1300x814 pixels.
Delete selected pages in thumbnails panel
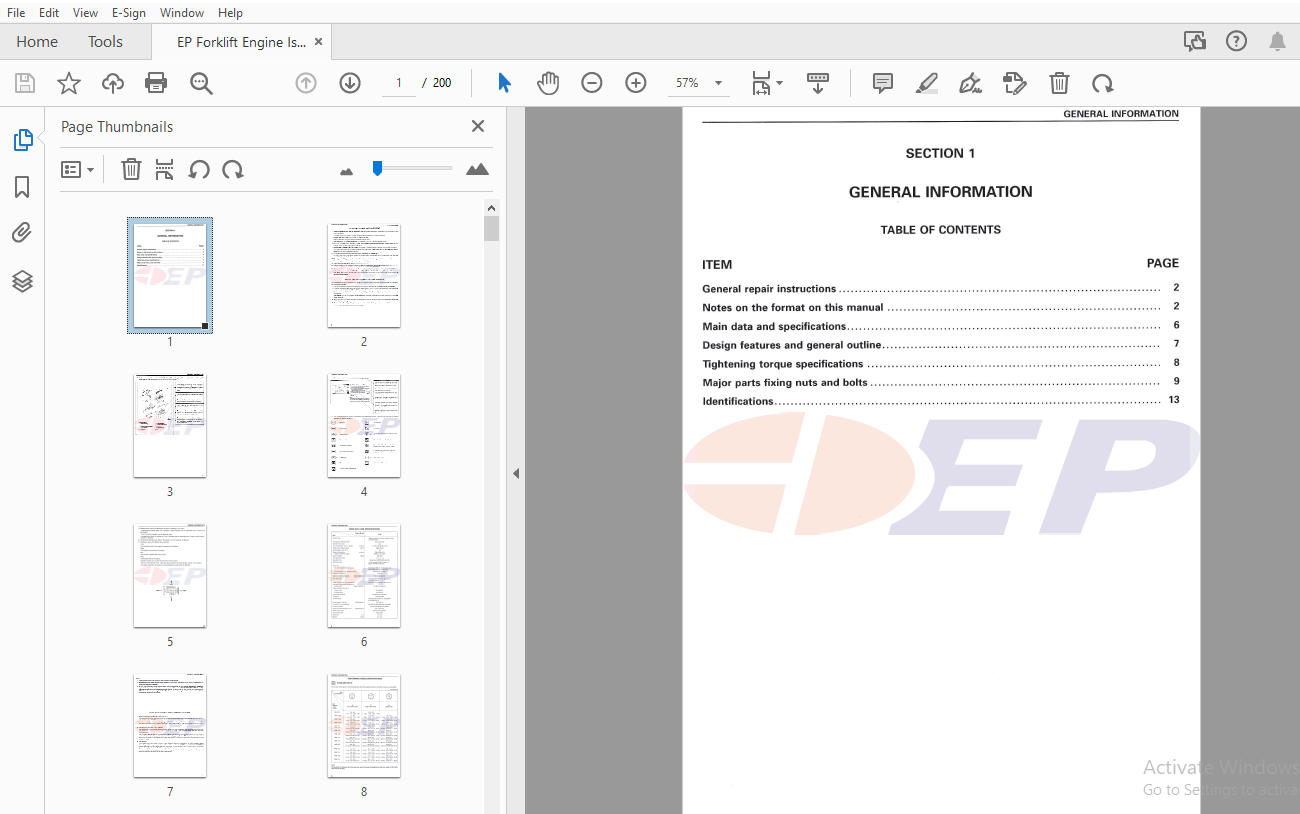[131, 169]
